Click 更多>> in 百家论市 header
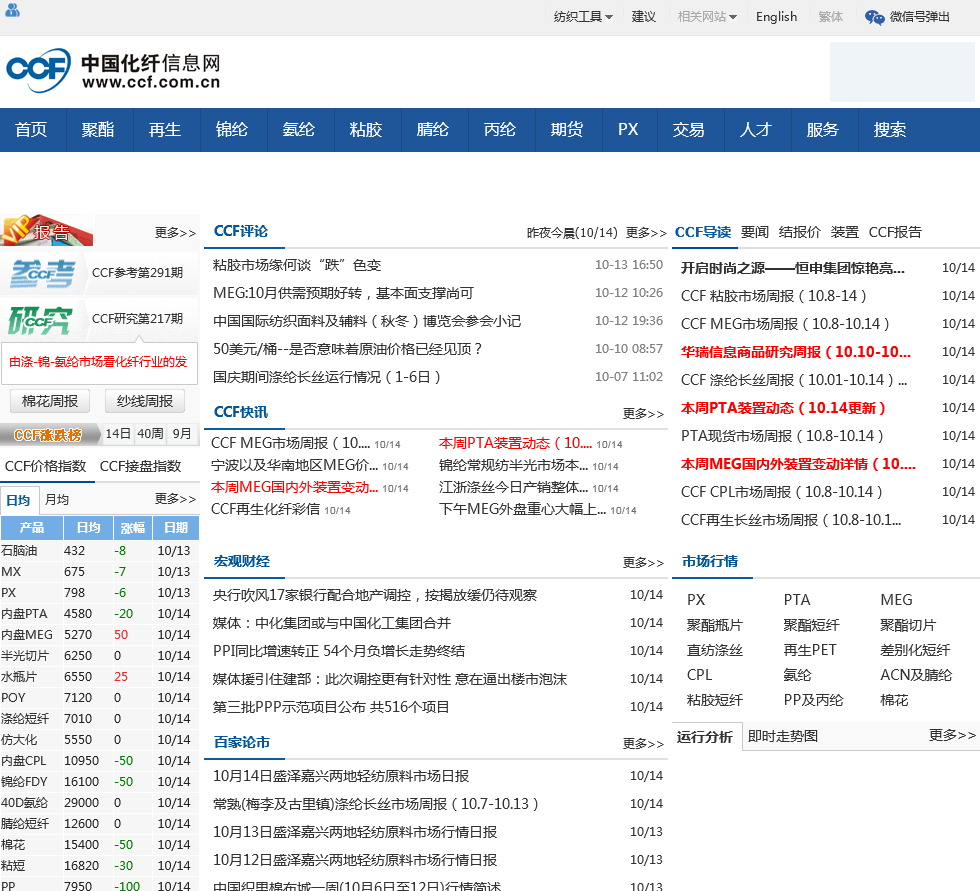This screenshot has height=891, width=980. [643, 744]
